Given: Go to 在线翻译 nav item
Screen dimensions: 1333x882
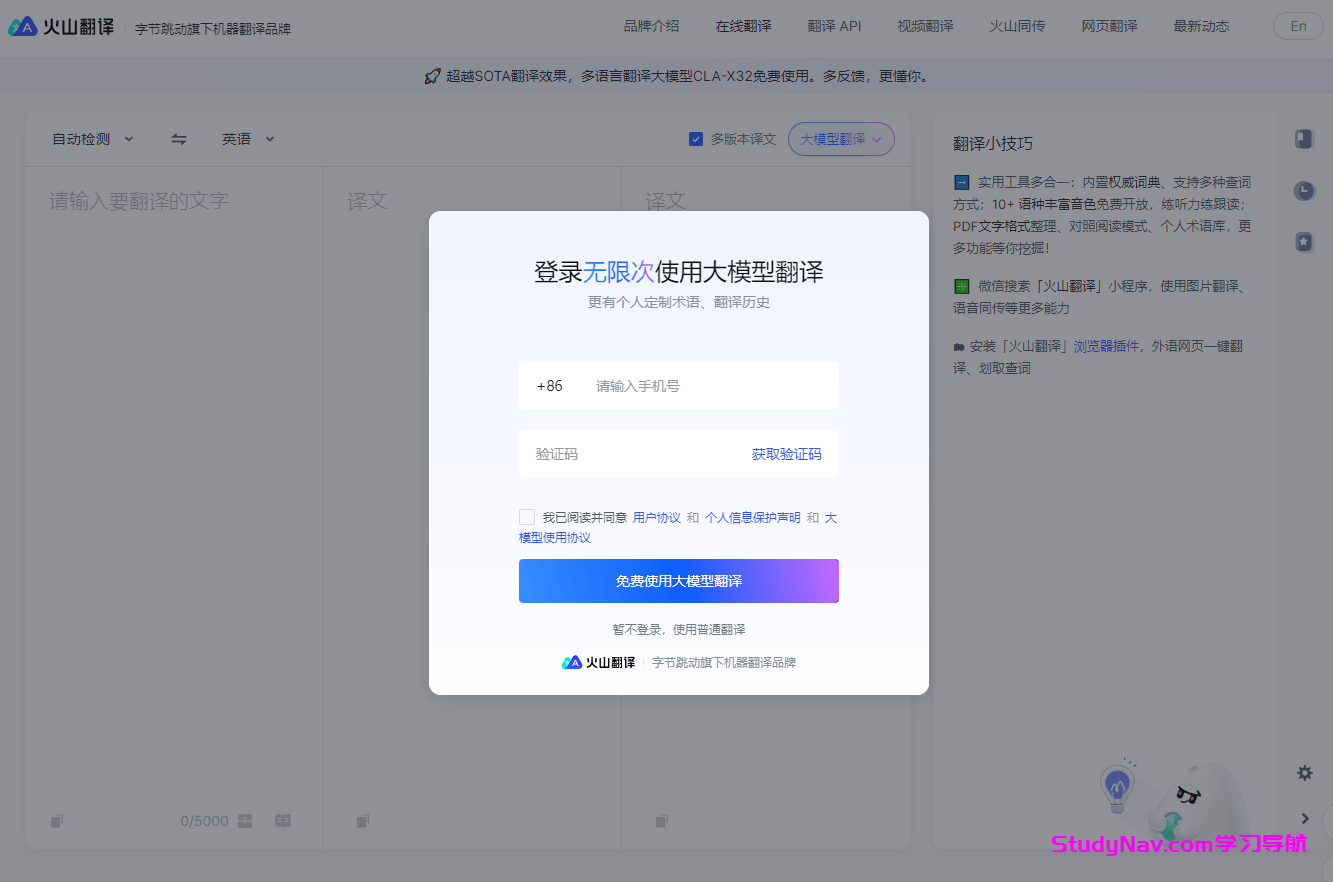Looking at the screenshot, I should tap(743, 26).
